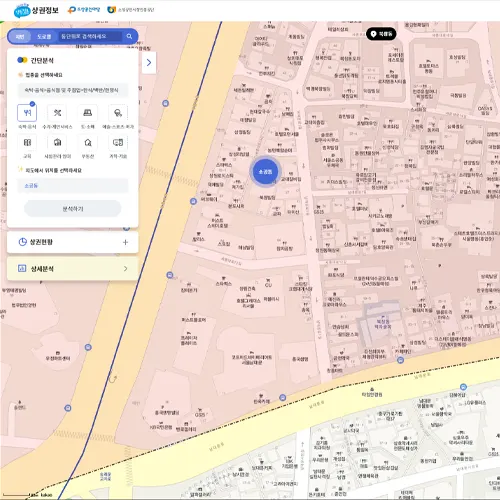Click the black 북창동 location pill

click(x=381, y=34)
